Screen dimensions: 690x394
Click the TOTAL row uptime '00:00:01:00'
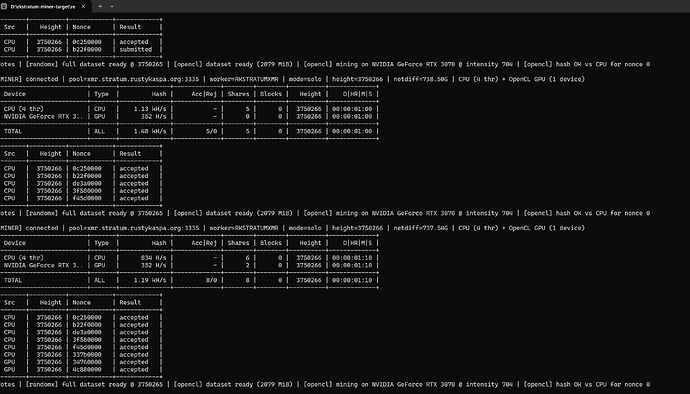tap(352, 131)
